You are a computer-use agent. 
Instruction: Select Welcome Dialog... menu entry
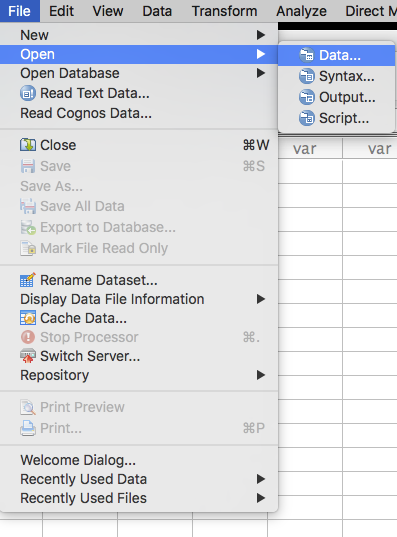(78, 460)
